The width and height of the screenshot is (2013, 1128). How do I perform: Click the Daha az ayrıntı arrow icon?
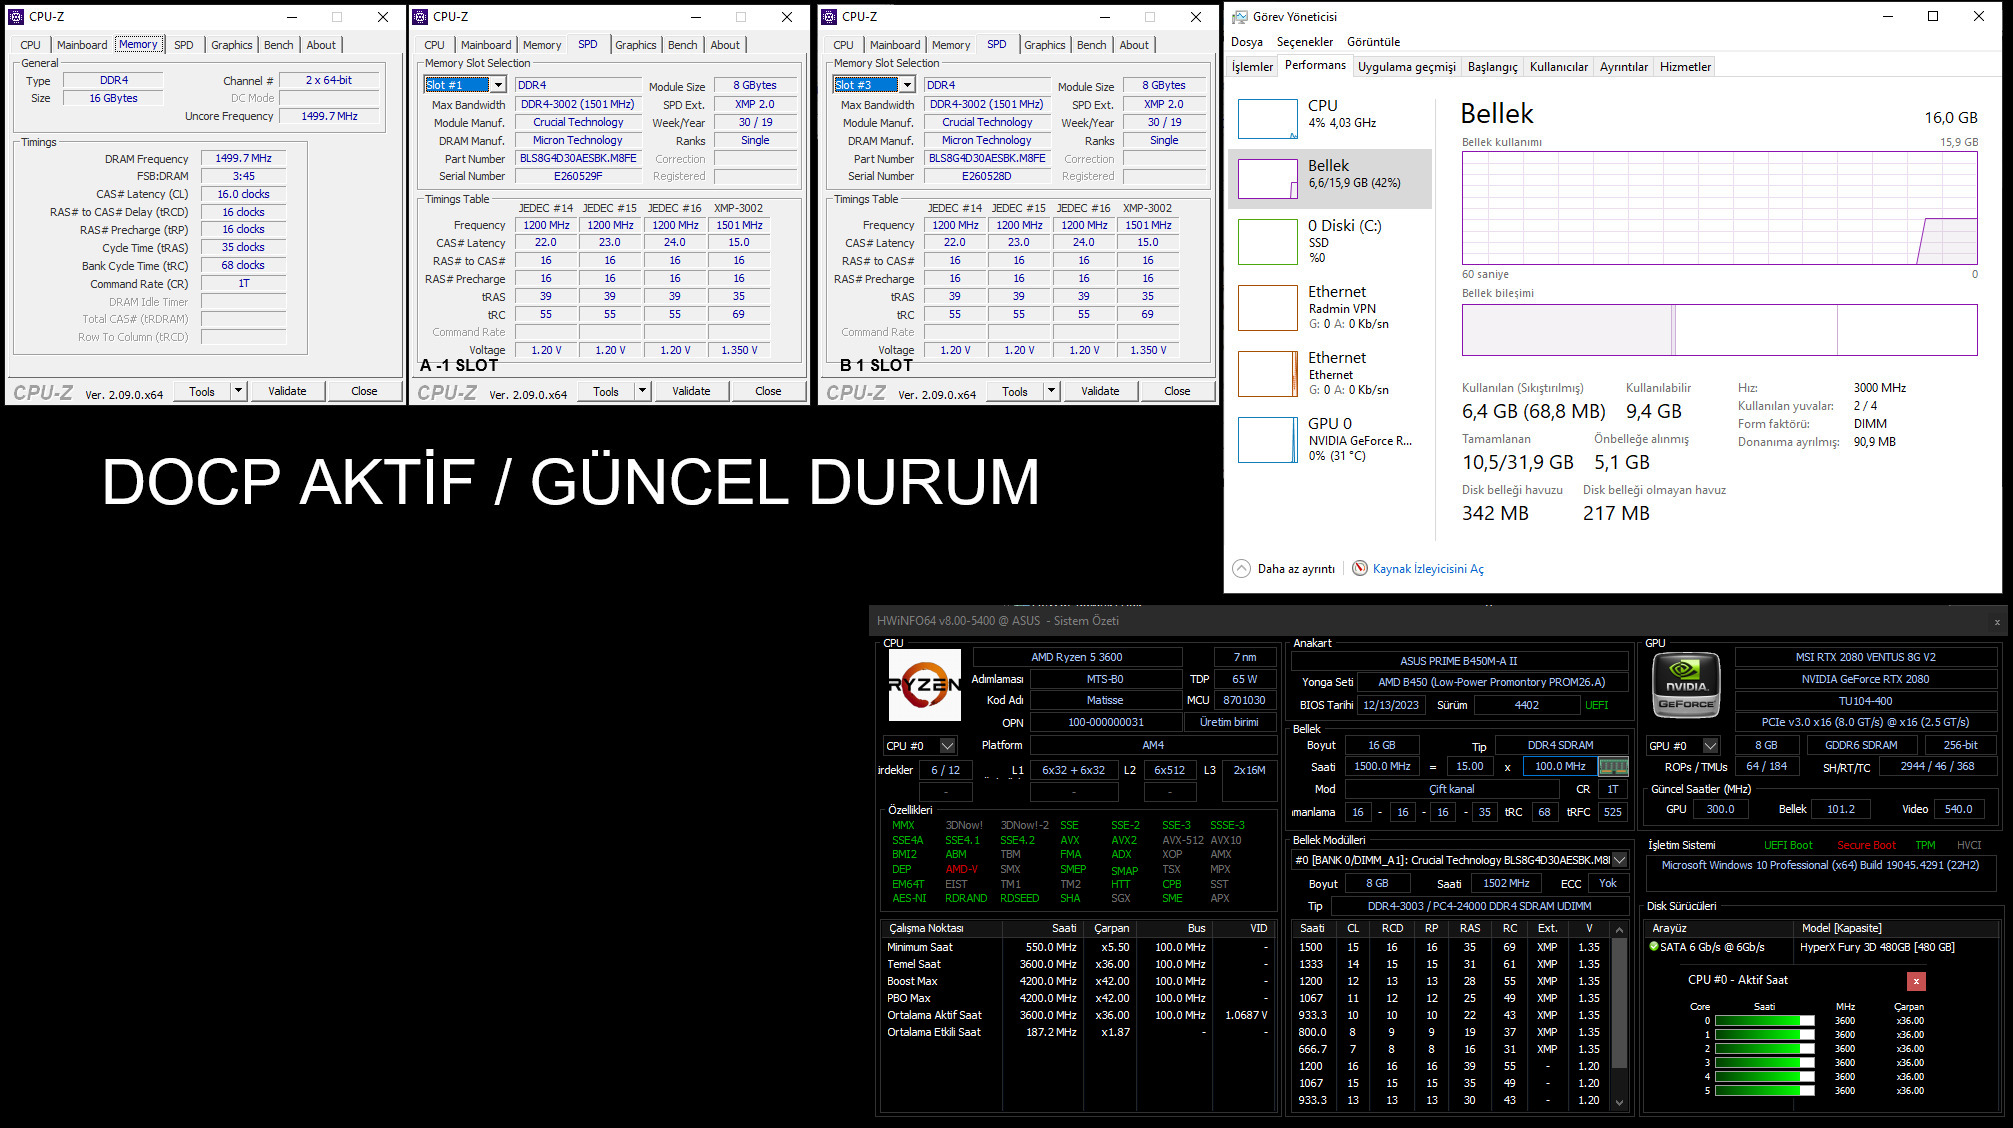click(x=1241, y=568)
